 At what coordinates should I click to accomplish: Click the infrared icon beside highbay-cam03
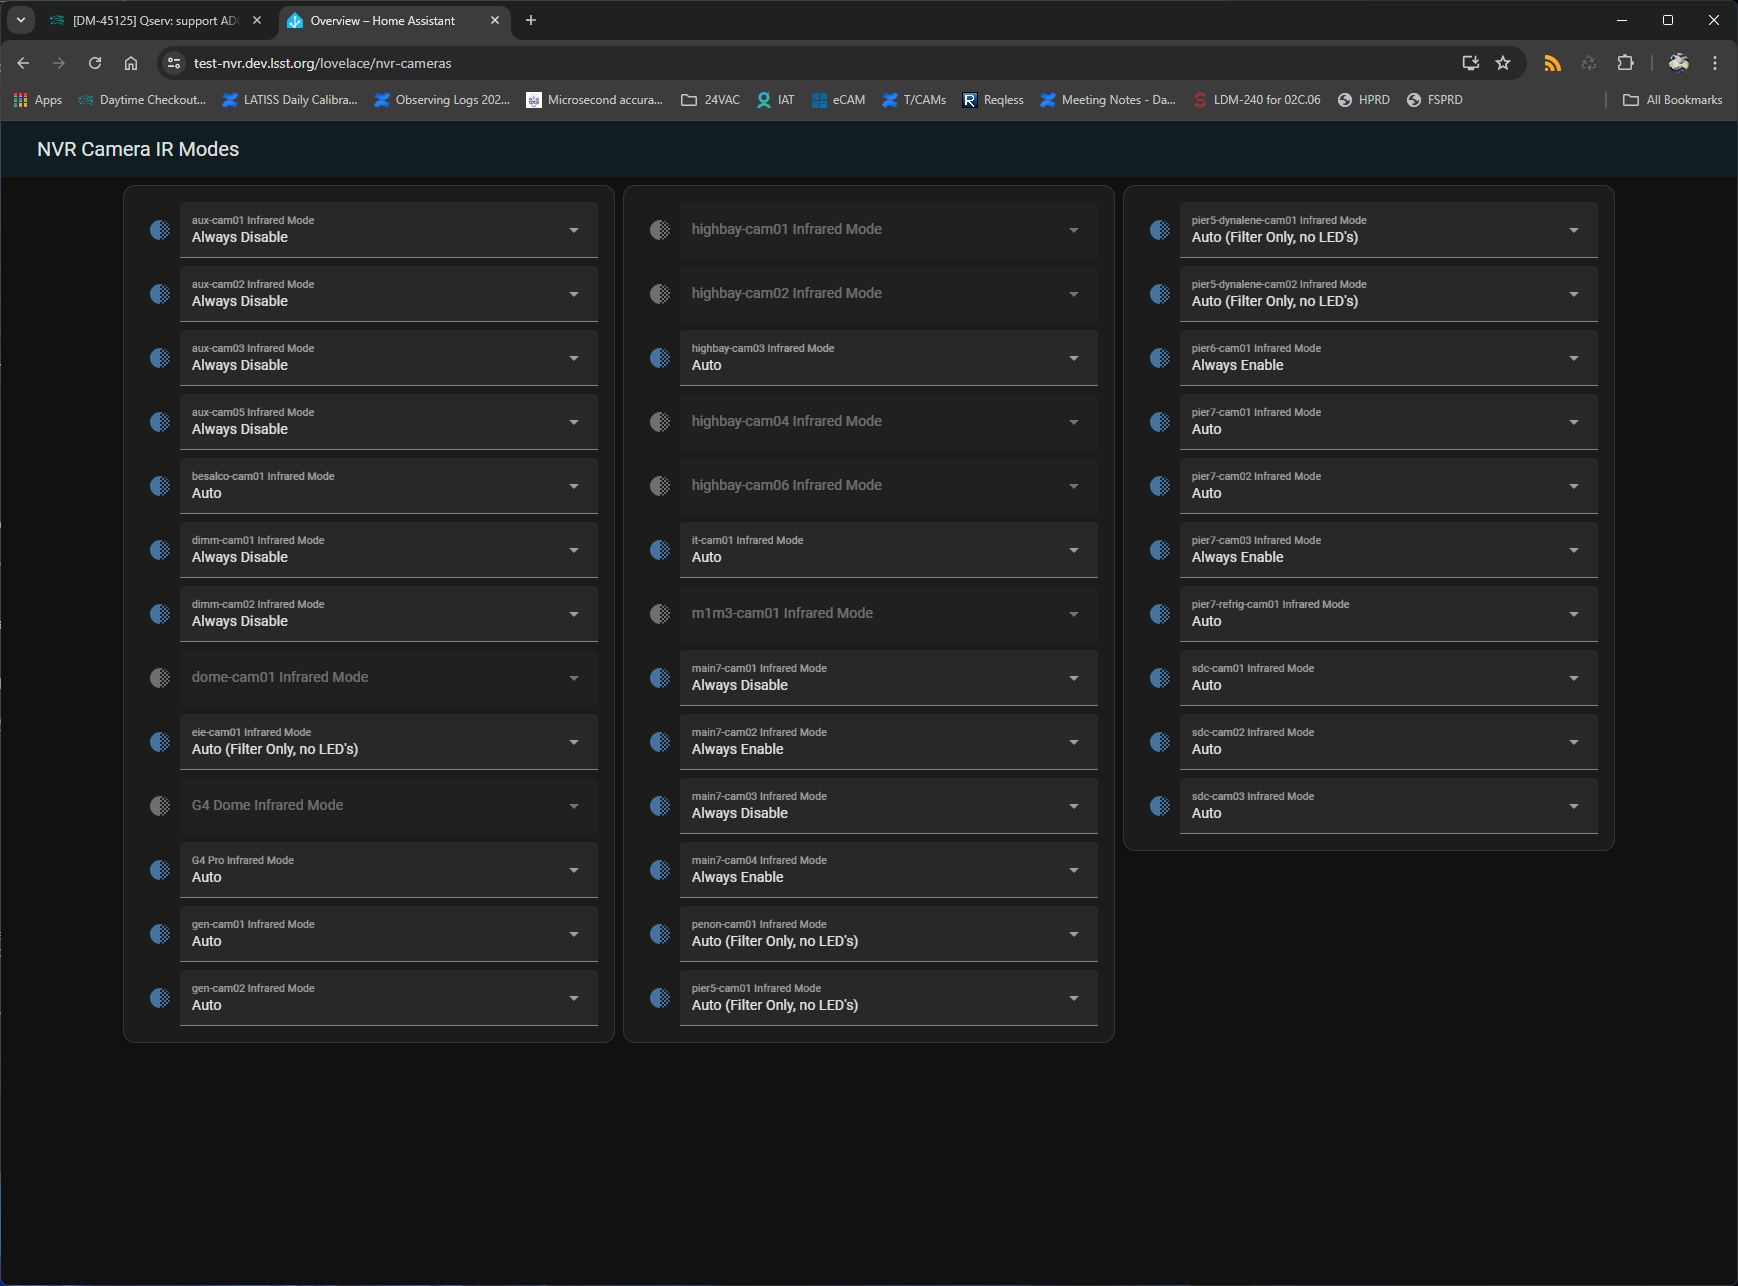pyautogui.click(x=660, y=358)
